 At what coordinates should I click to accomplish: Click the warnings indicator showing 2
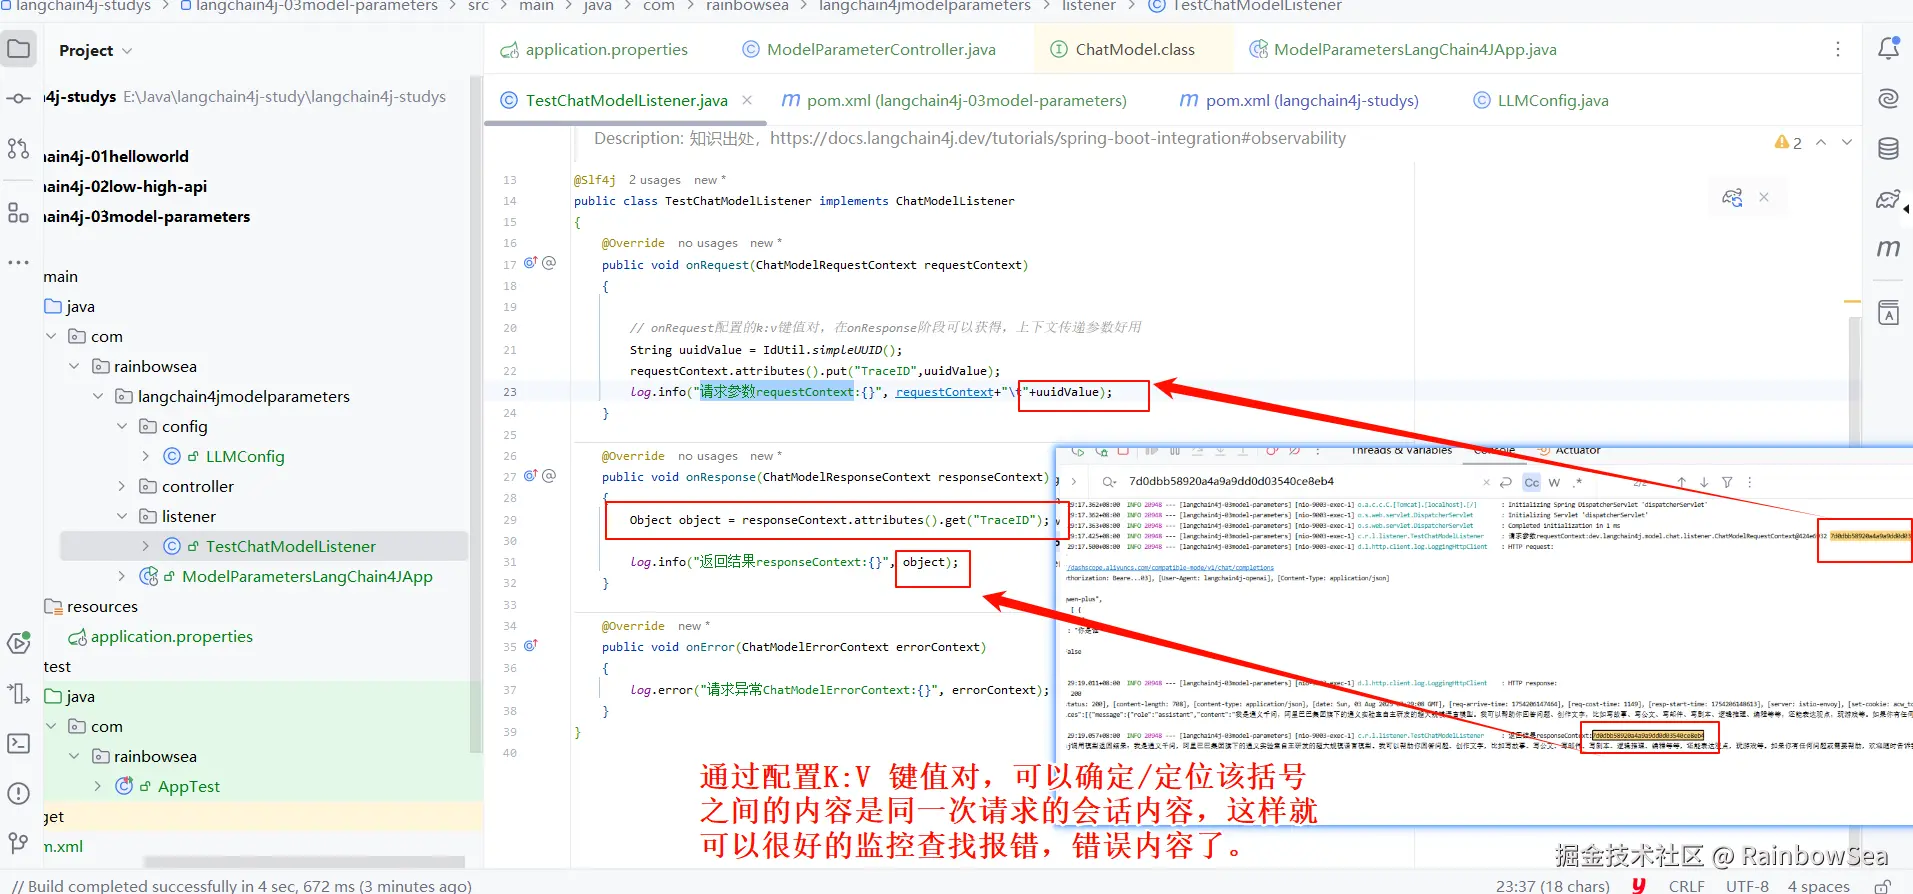click(x=1788, y=142)
